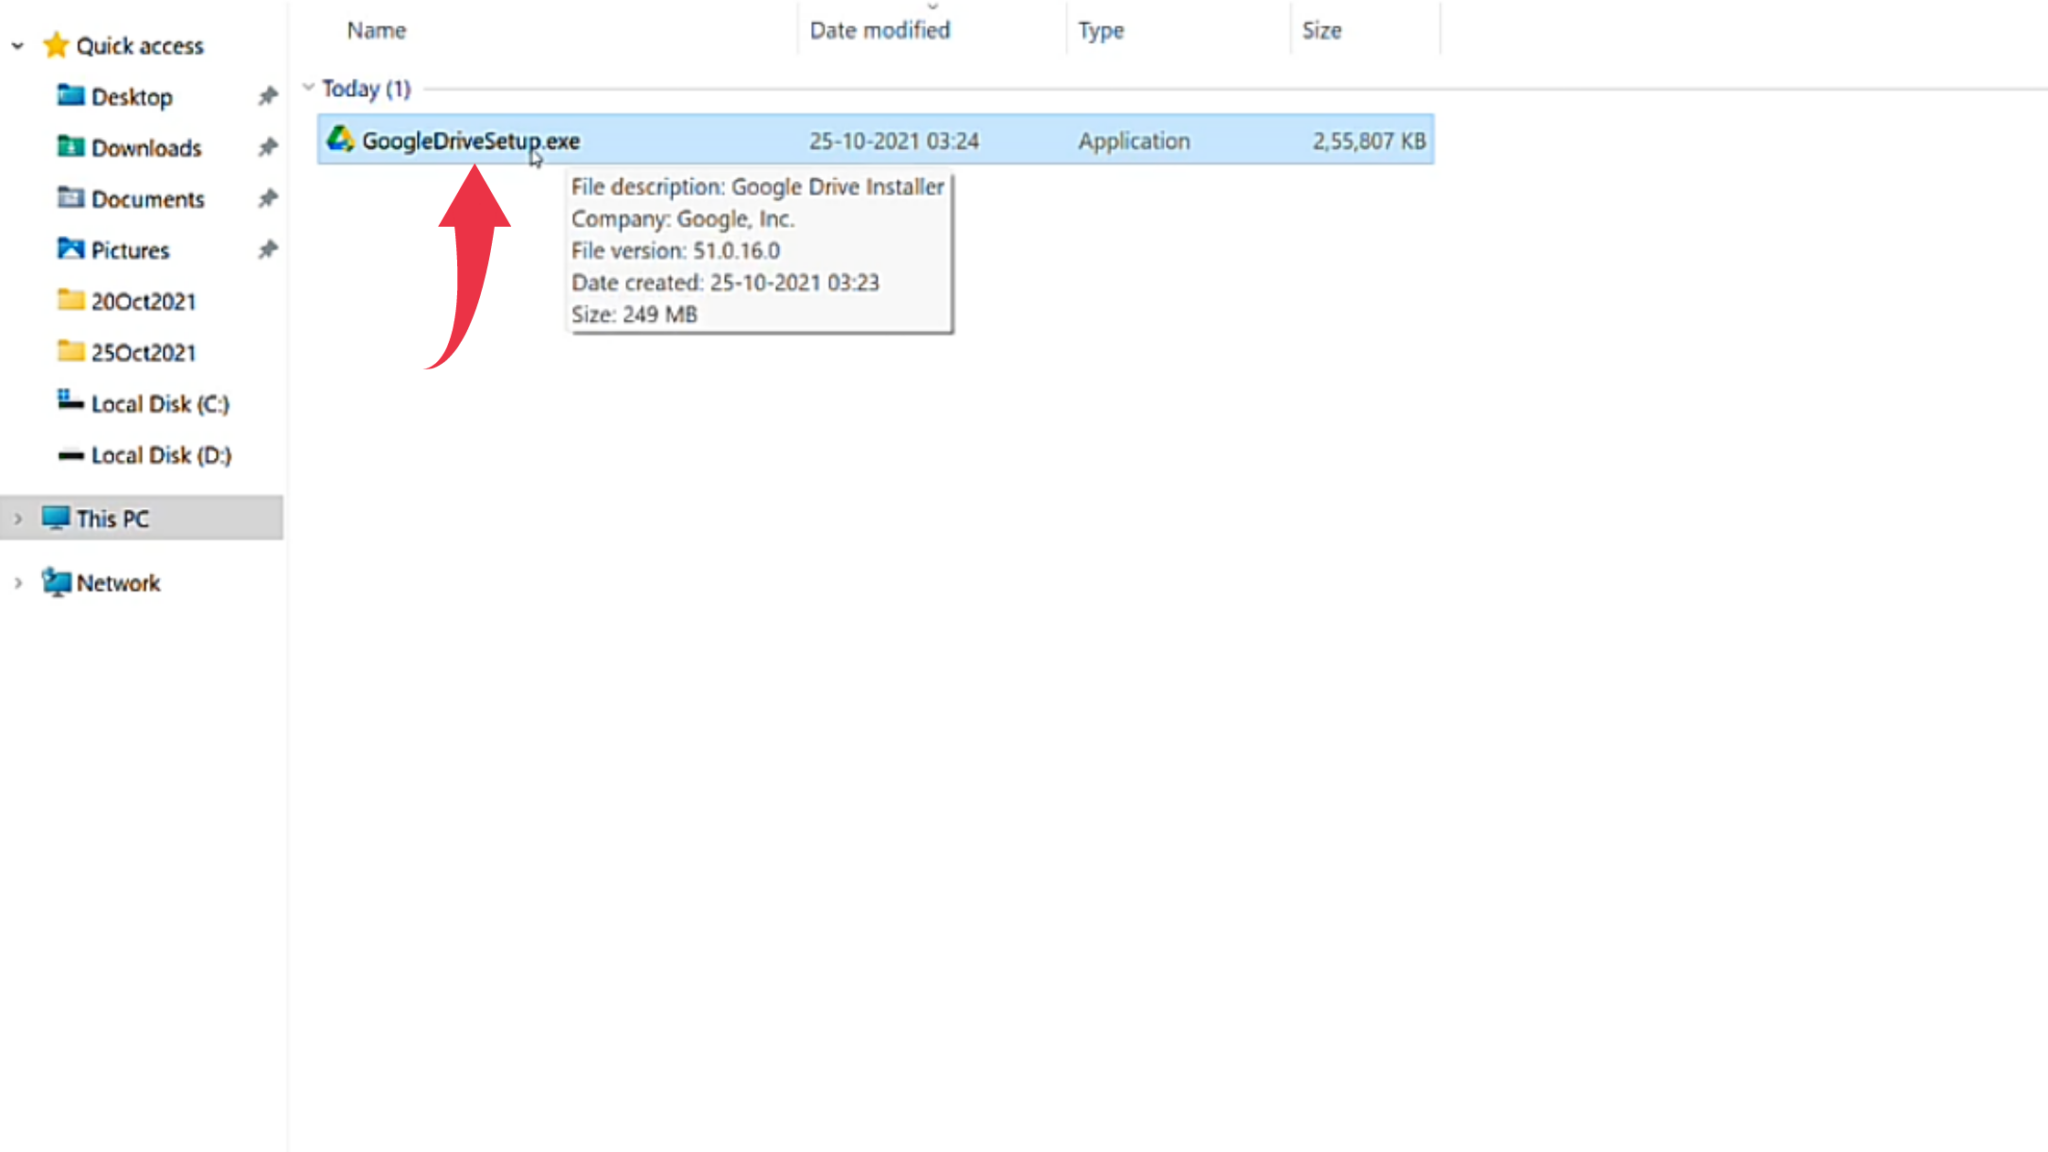Open Desktop in Quick access
The height and width of the screenshot is (1152, 2048).
coord(132,97)
